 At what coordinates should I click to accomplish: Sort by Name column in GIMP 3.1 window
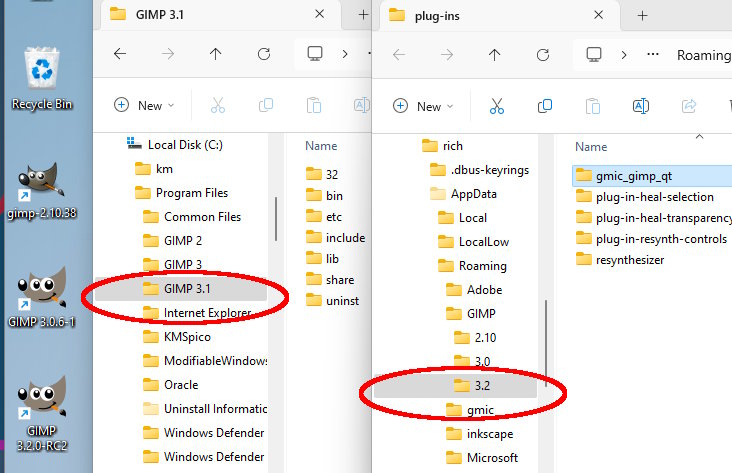[321, 146]
